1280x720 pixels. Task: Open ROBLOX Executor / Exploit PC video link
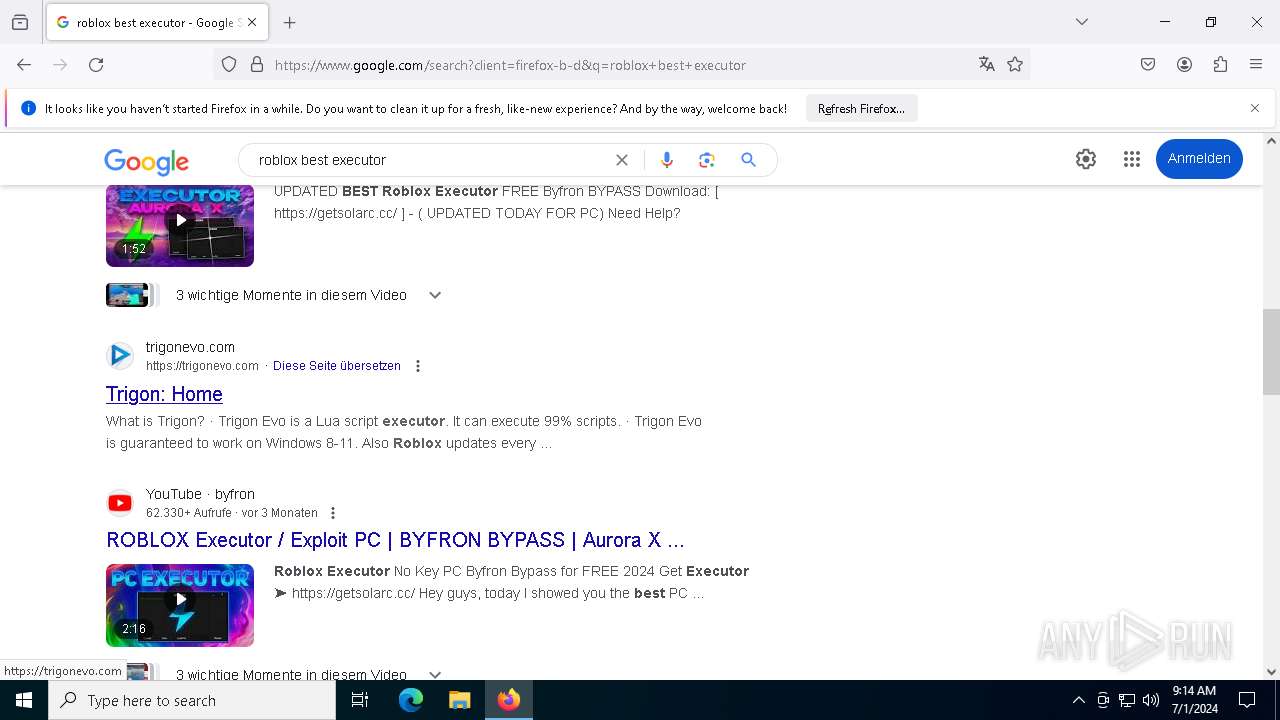coord(395,540)
